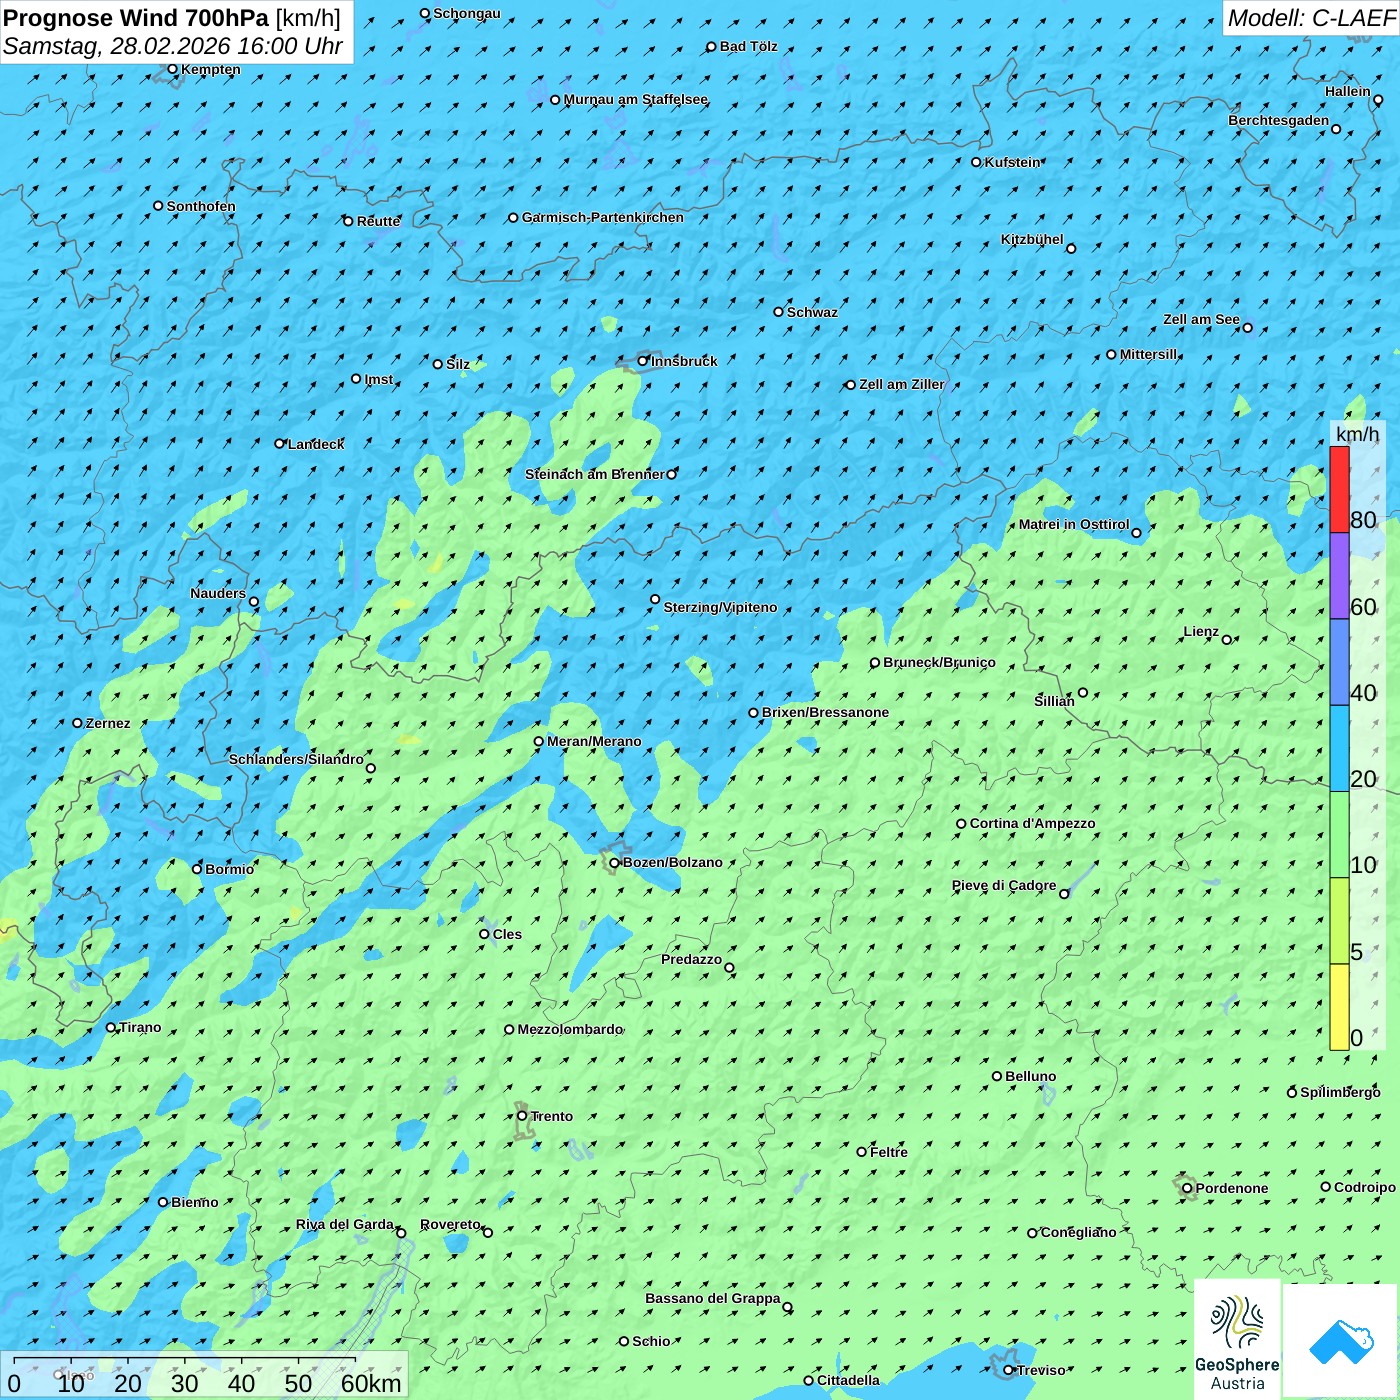Image resolution: width=1400 pixels, height=1400 pixels.
Task: Select the Bassano del Grappa label
Action: pos(713,1298)
